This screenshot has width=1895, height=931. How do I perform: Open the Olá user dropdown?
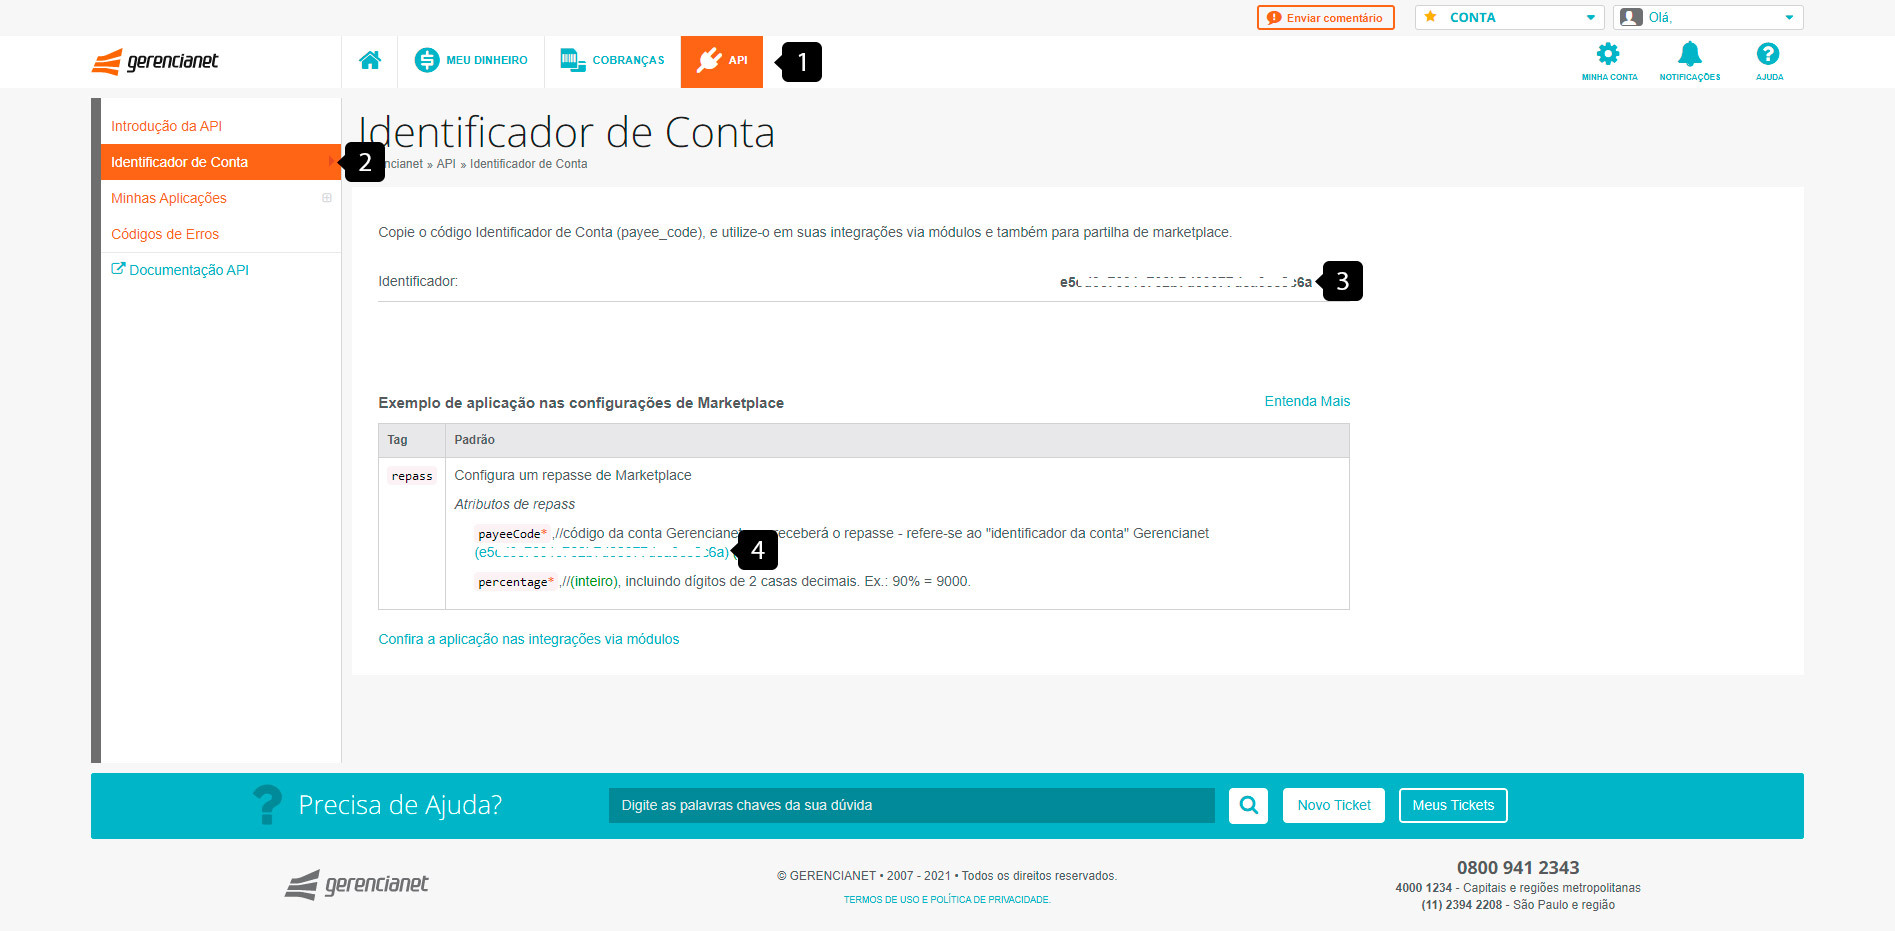click(1708, 18)
